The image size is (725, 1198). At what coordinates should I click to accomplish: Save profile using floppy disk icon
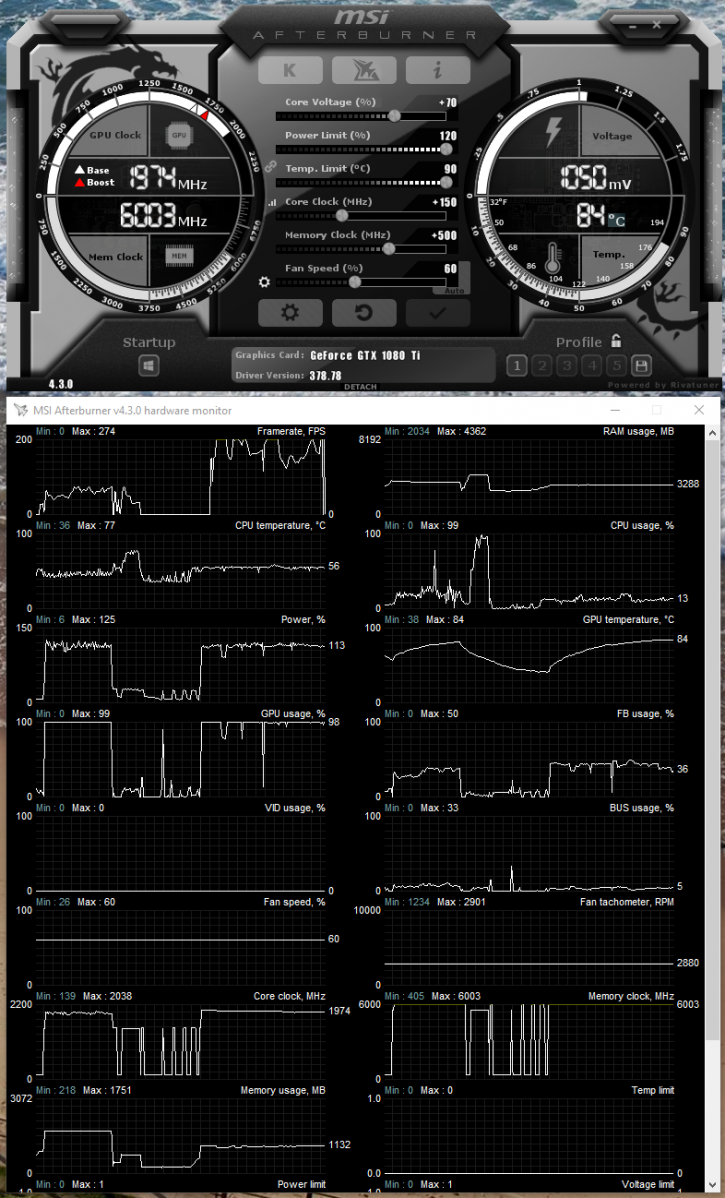pos(641,365)
